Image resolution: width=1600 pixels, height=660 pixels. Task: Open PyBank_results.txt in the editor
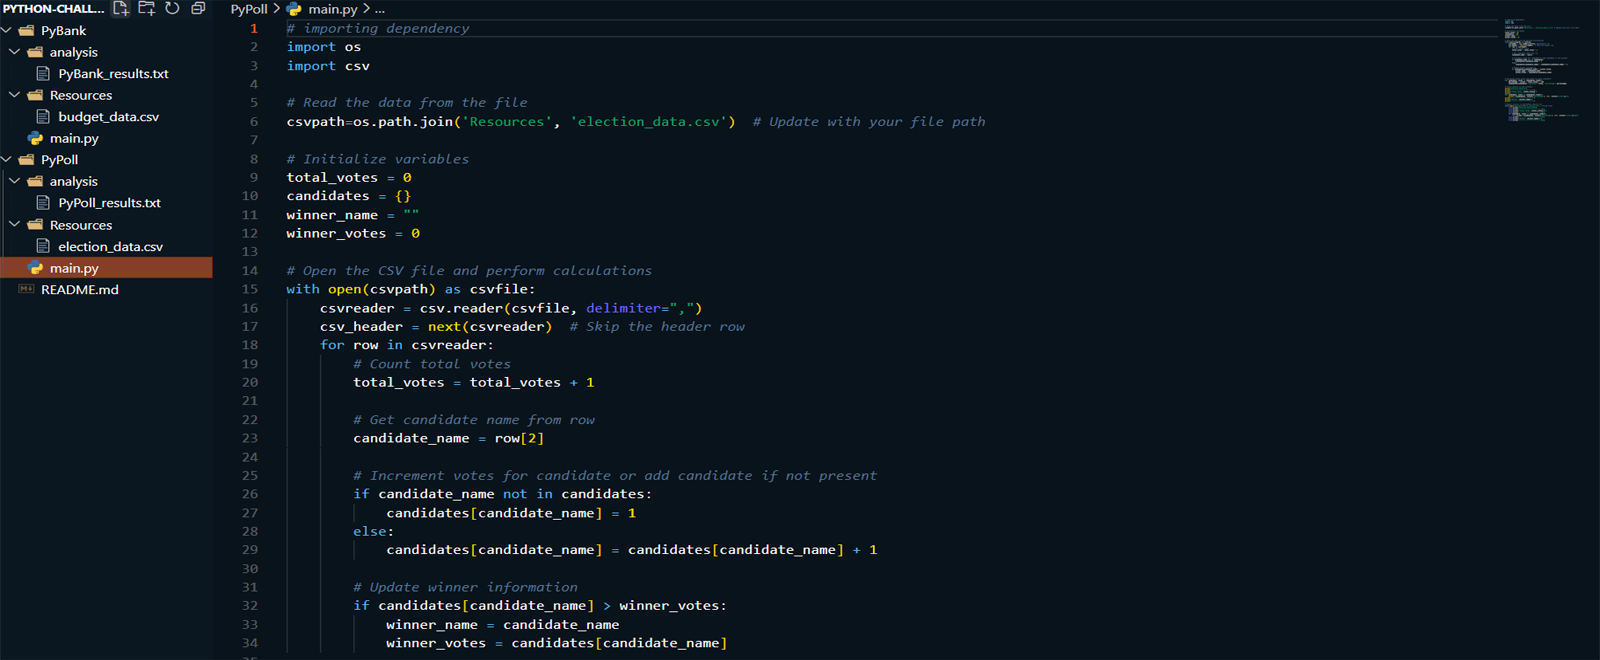pyautogui.click(x=113, y=74)
